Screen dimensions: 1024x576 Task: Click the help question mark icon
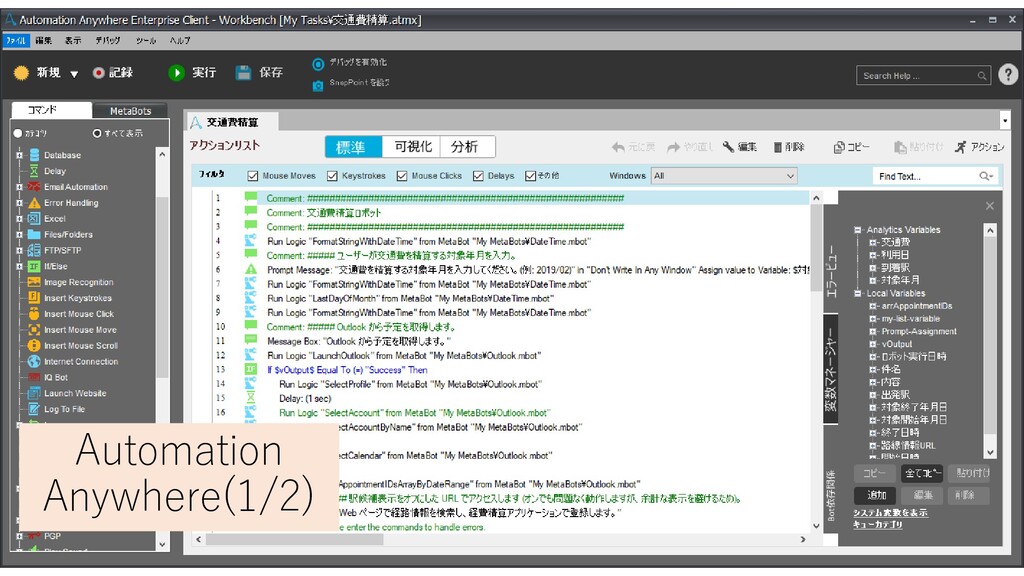click(x=1008, y=74)
